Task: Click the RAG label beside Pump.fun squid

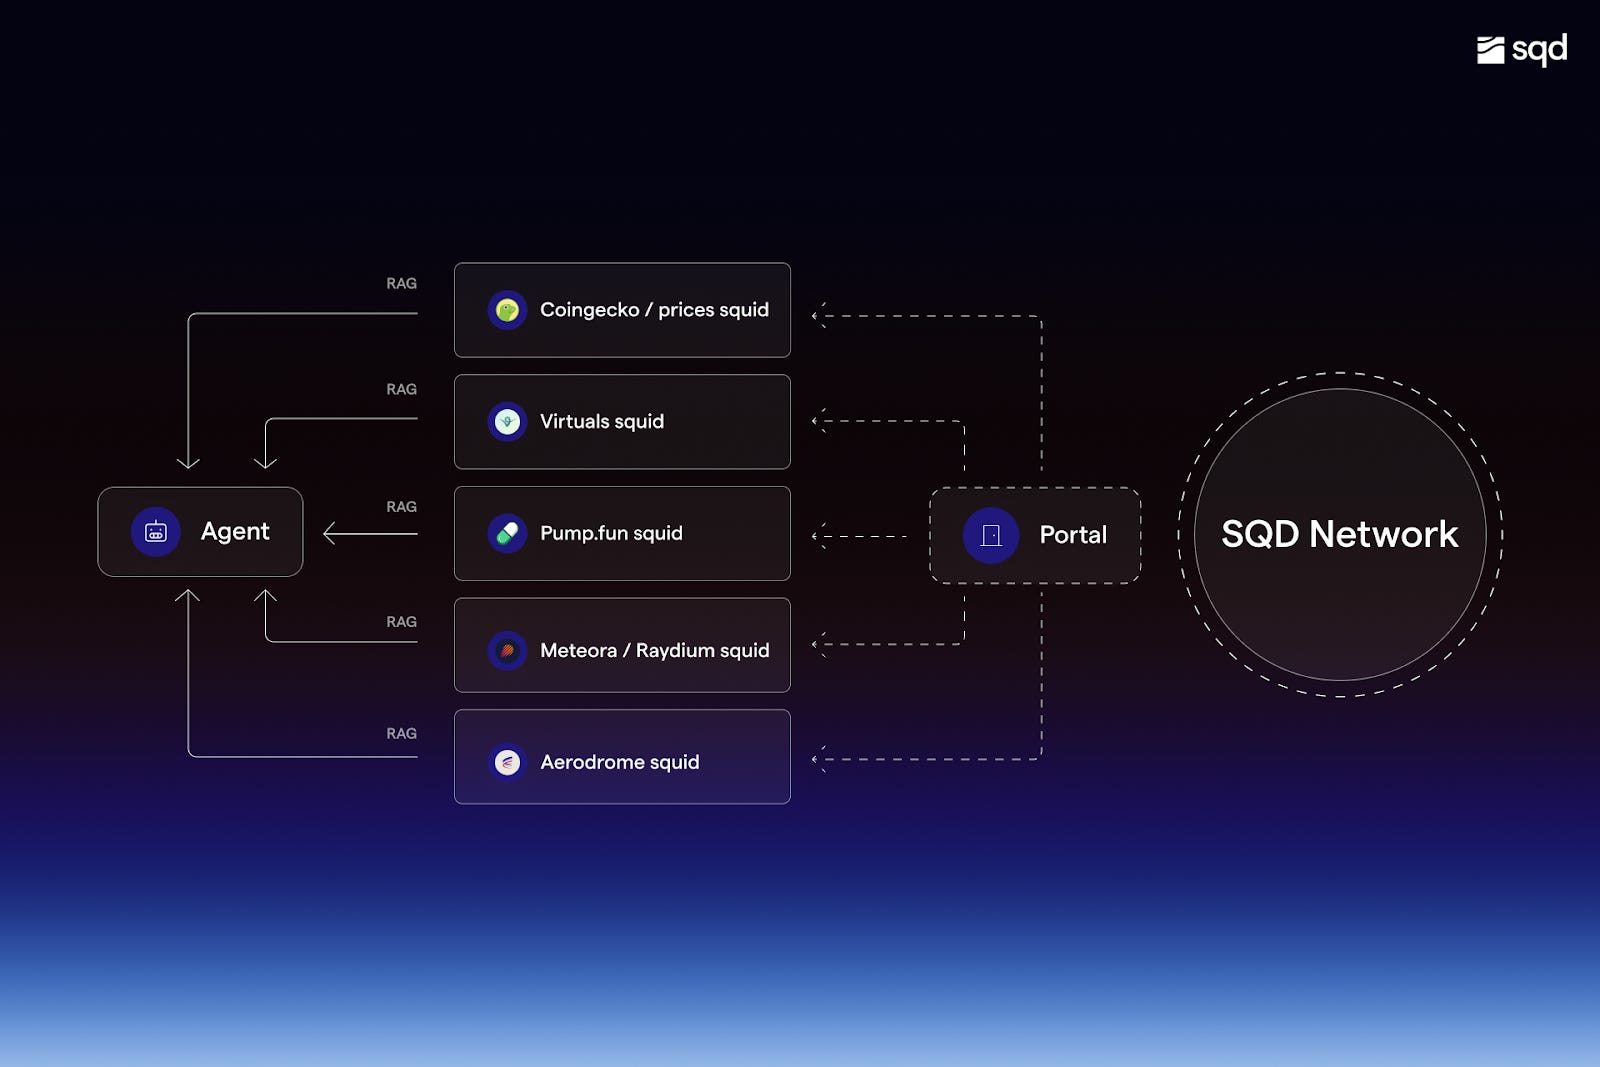Action: pos(401,507)
